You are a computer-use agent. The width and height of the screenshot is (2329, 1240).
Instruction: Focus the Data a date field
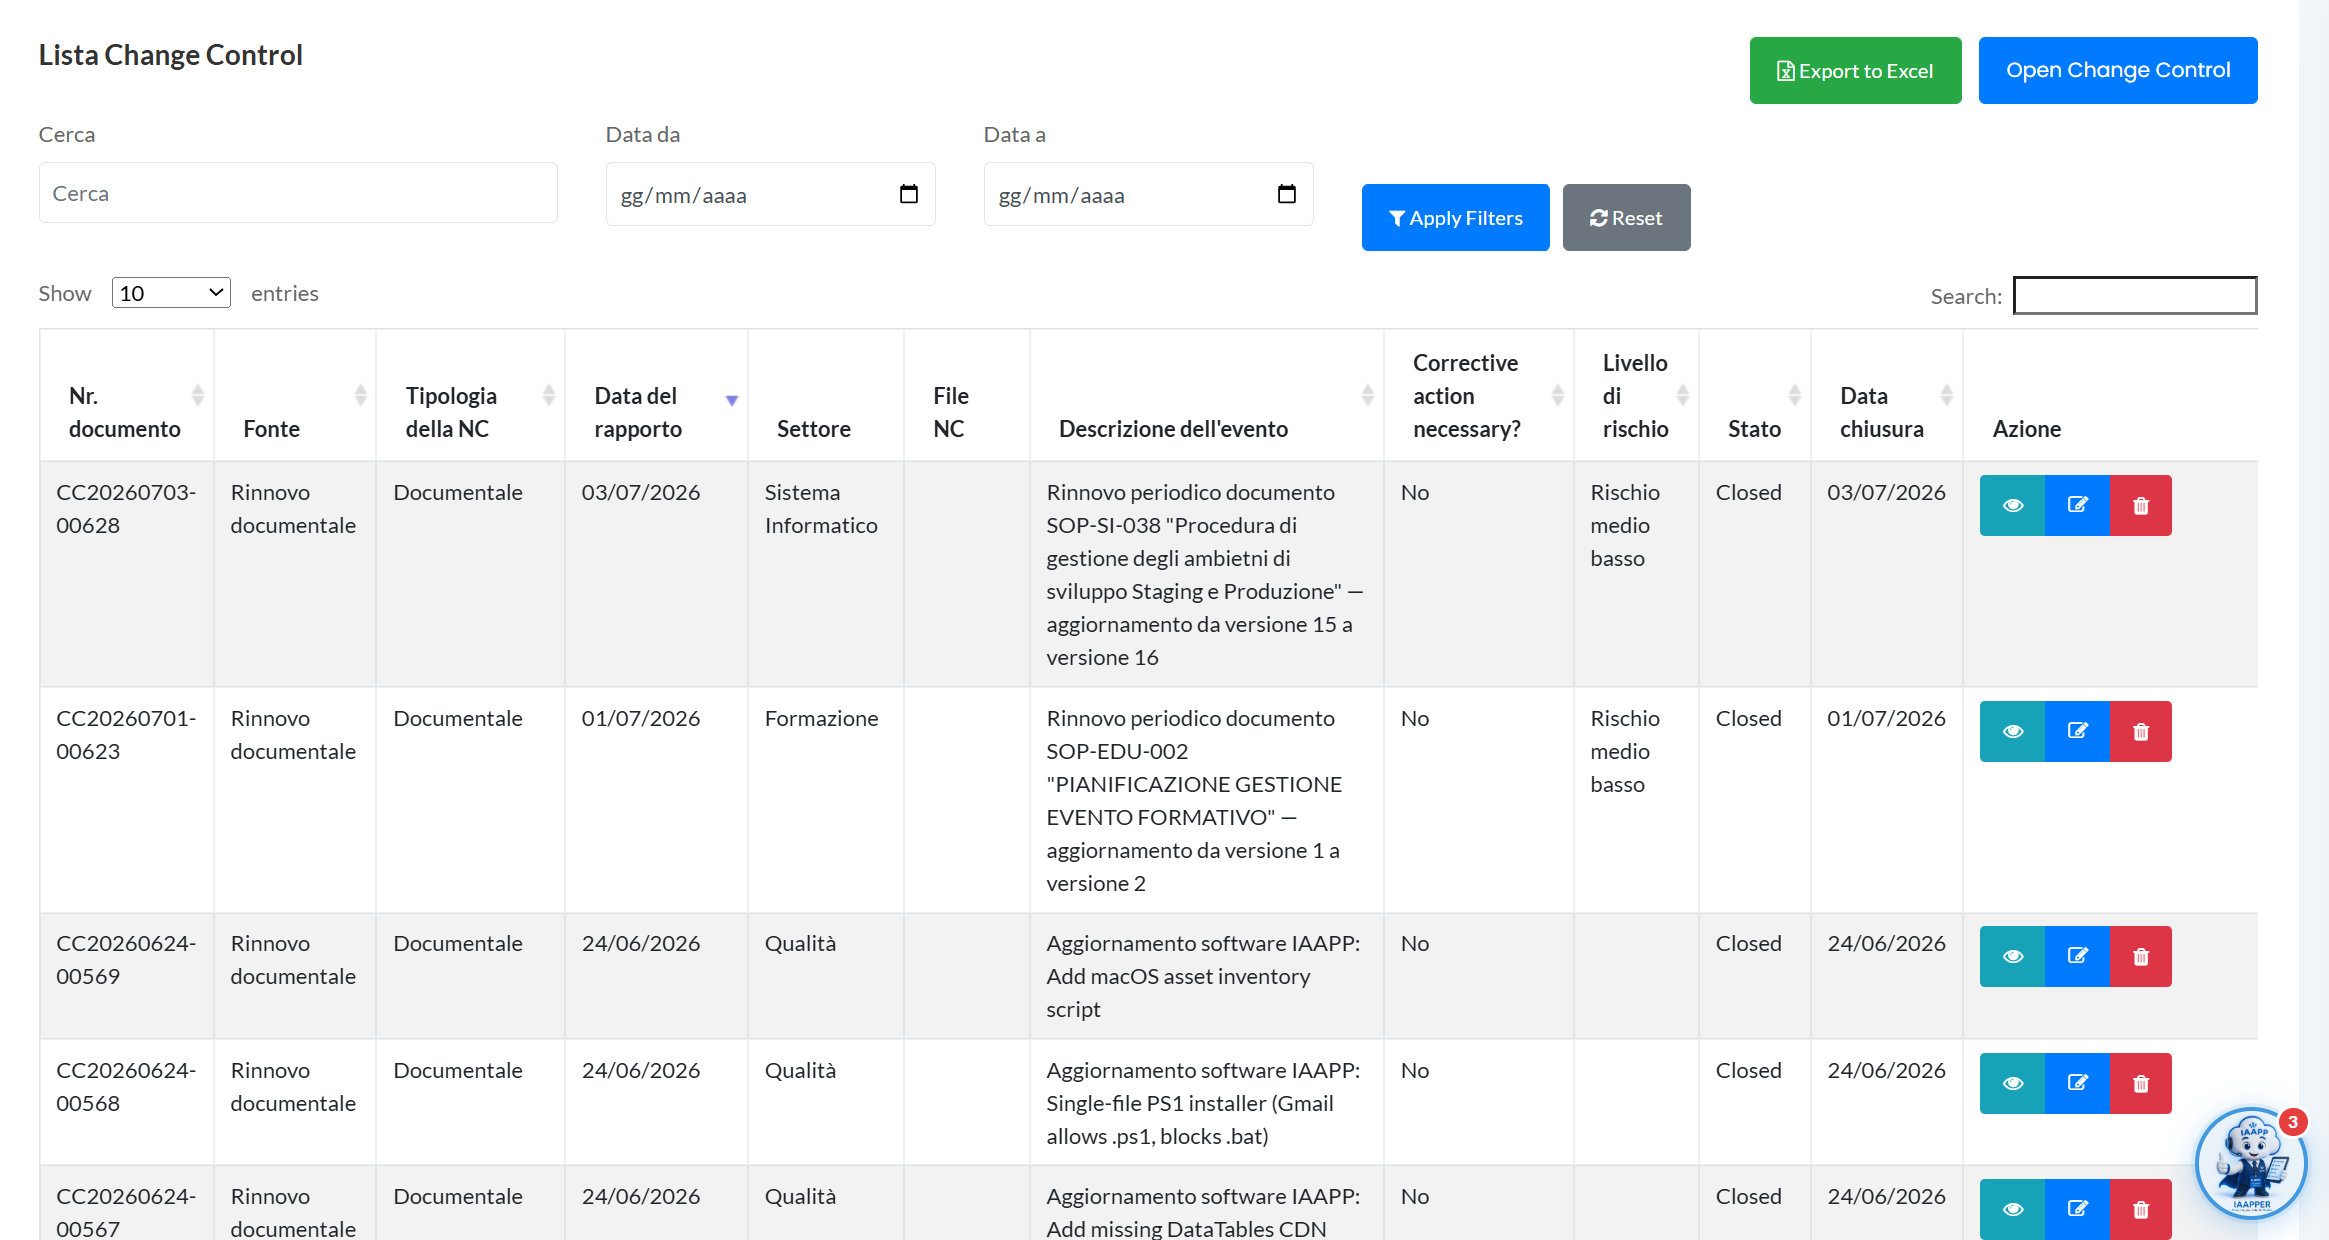pyautogui.click(x=1148, y=194)
